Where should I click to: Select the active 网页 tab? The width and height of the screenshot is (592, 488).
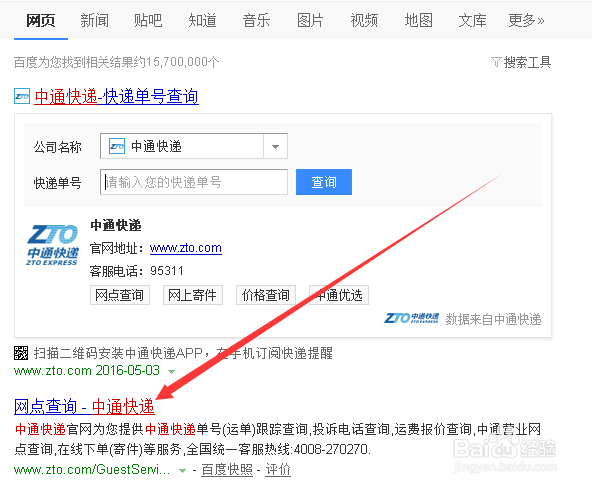(x=41, y=20)
